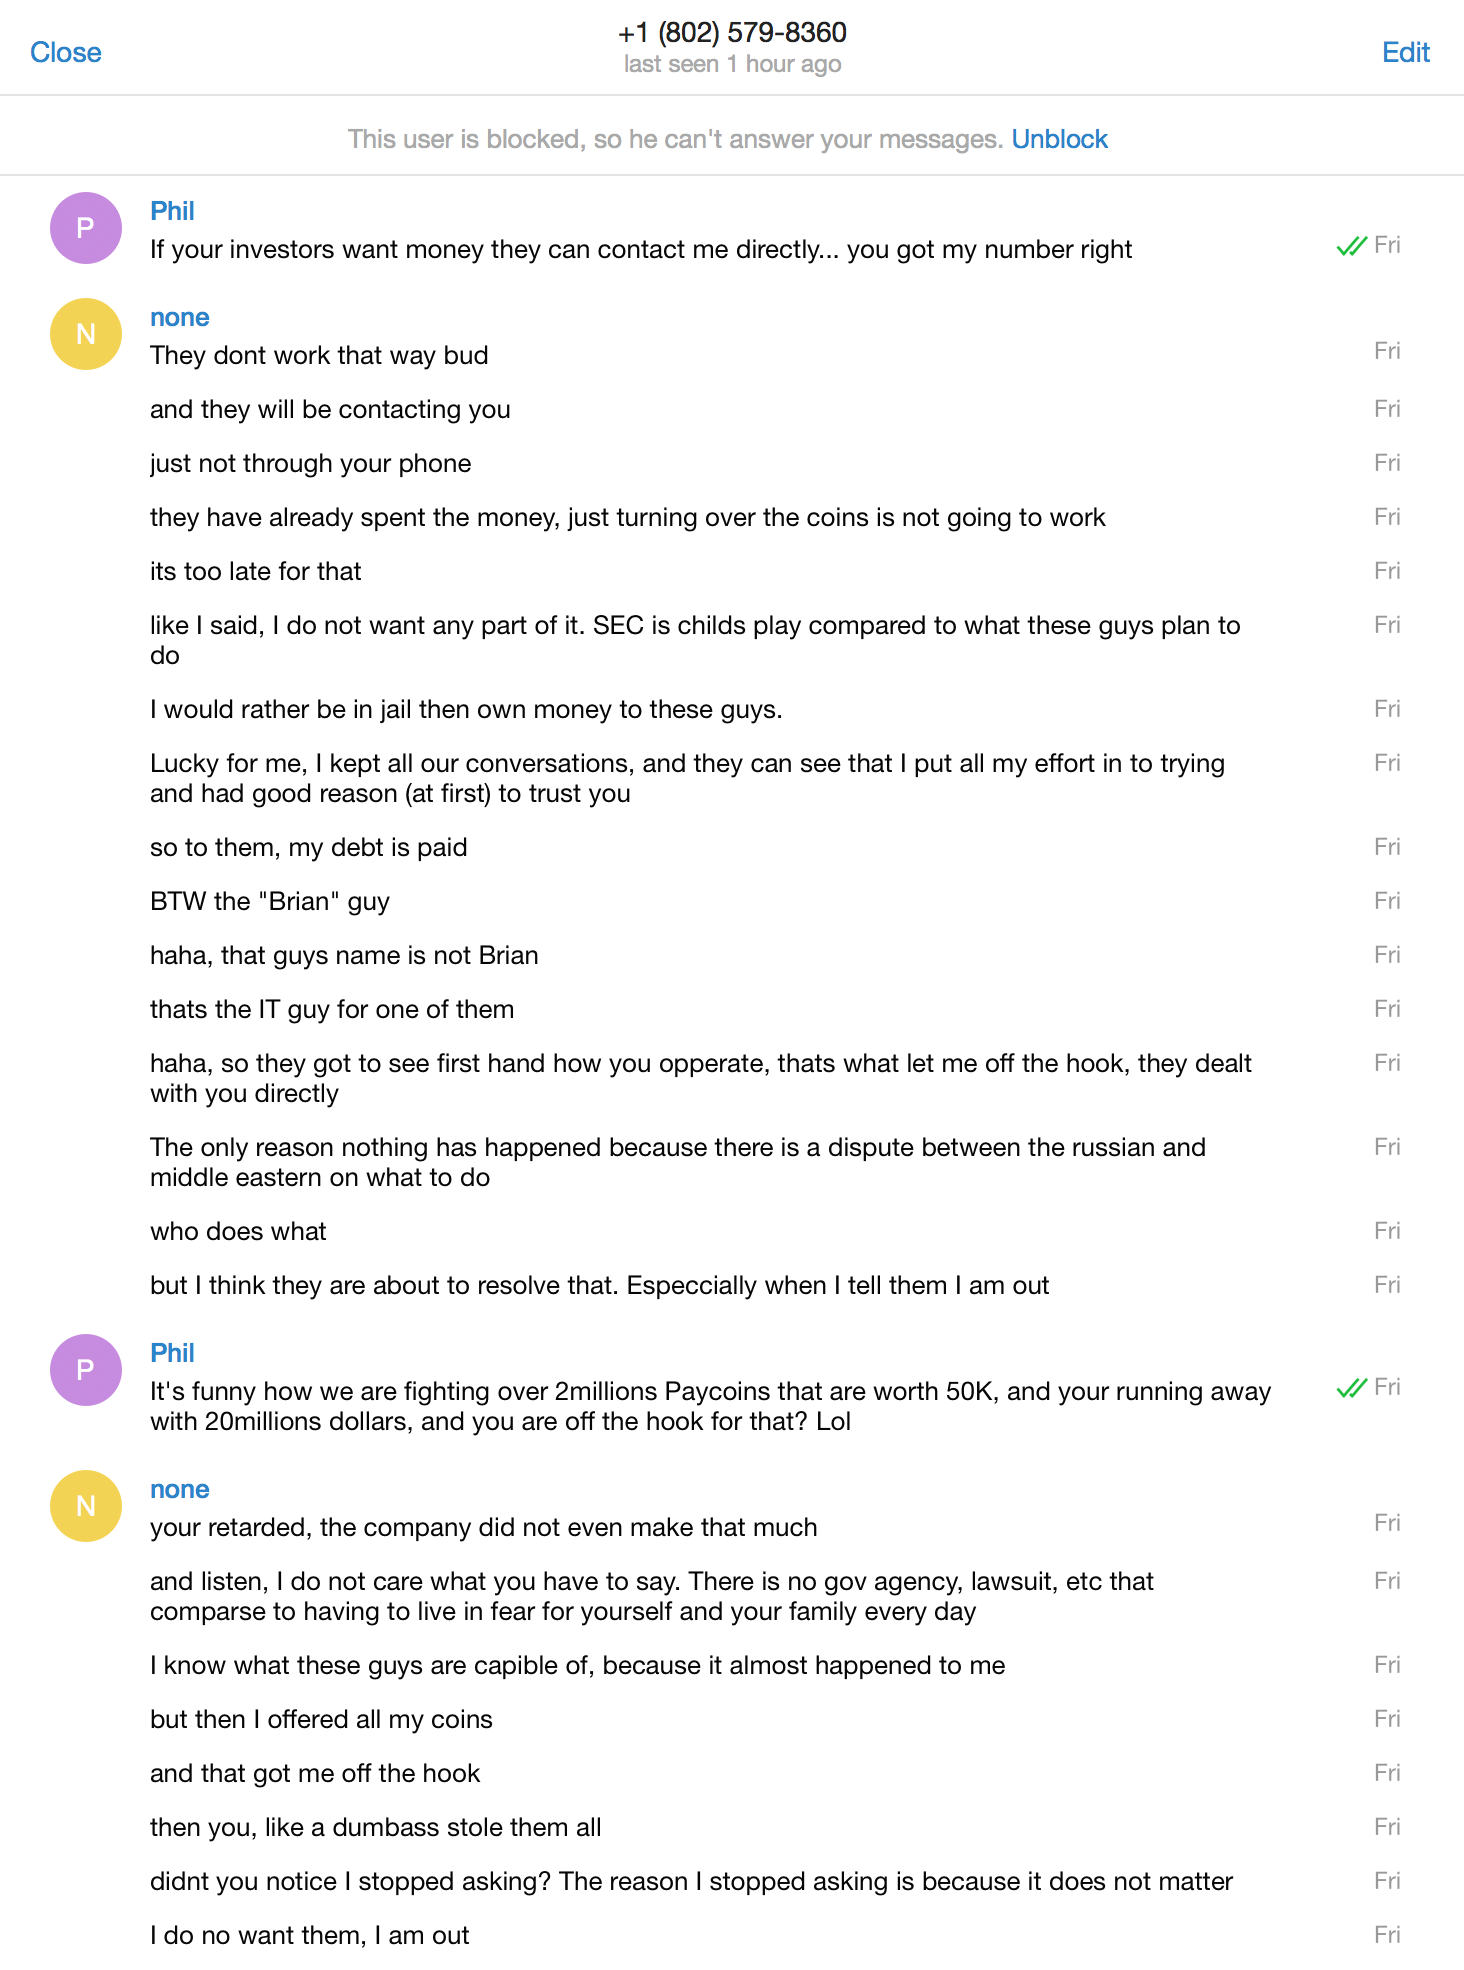Click the Phil name above the Paycoins message
Image resolution: width=1464 pixels, height=1970 pixels.
(x=172, y=1353)
